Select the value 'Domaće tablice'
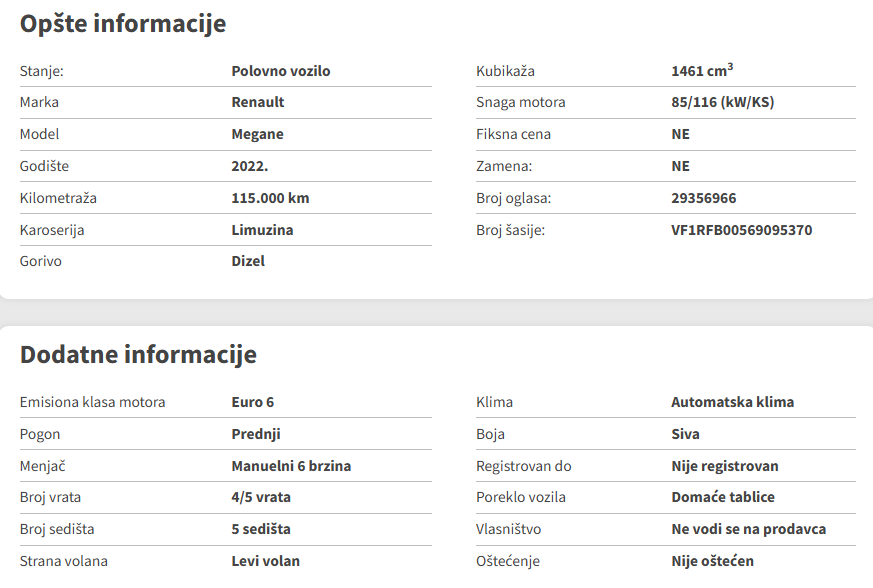The image size is (873, 588). pyautogui.click(x=723, y=497)
